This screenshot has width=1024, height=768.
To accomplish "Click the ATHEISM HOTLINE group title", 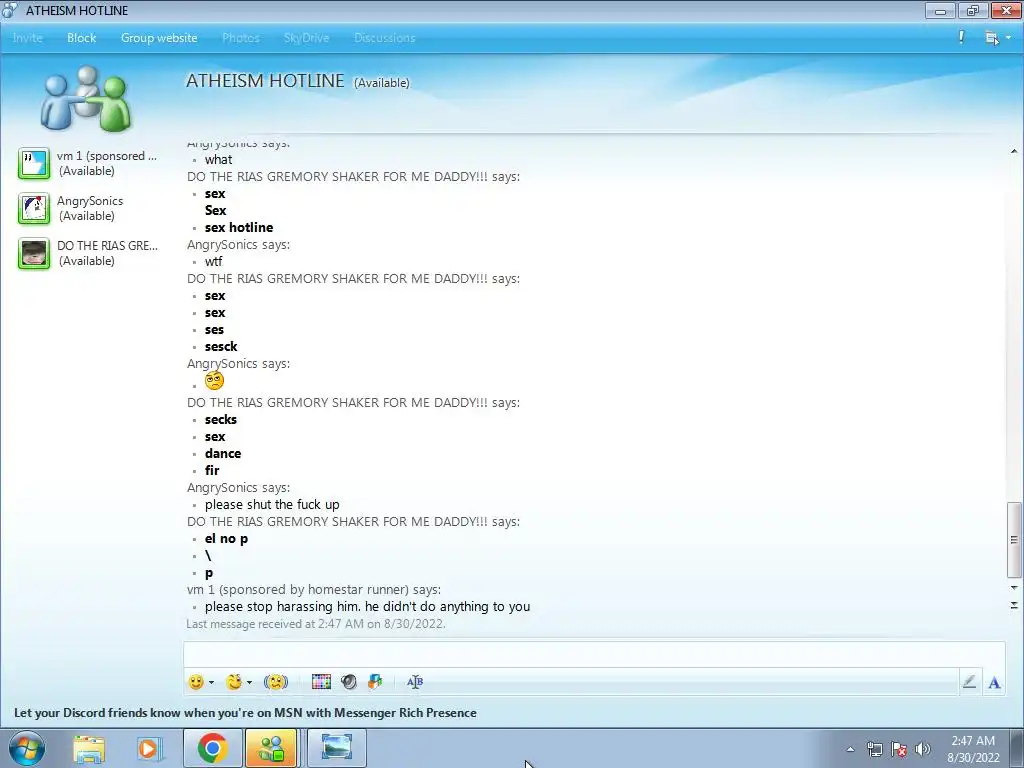I will [x=265, y=81].
